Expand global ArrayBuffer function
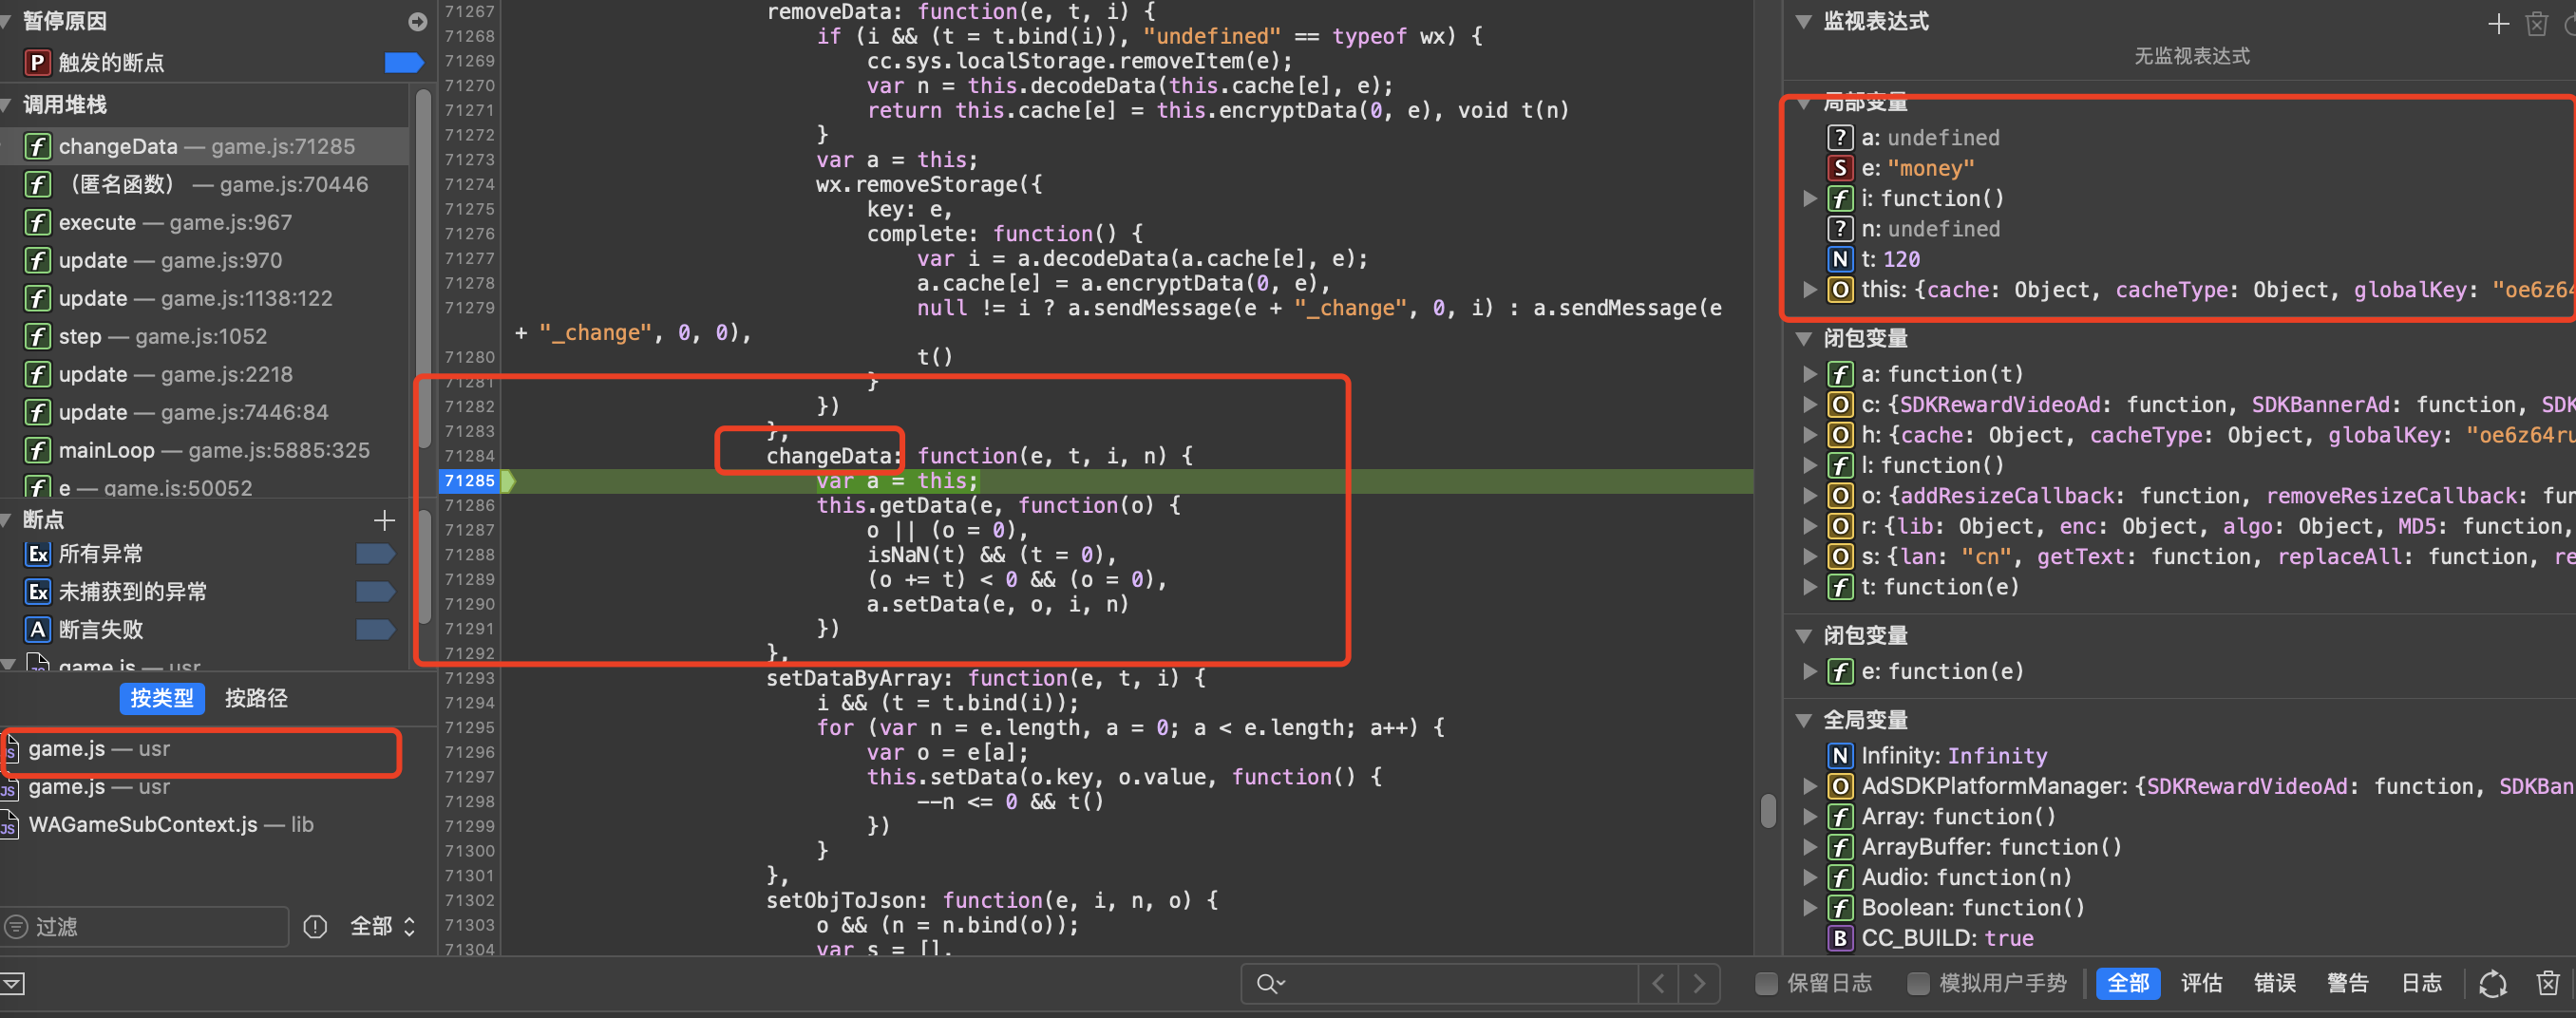 [x=1809, y=848]
